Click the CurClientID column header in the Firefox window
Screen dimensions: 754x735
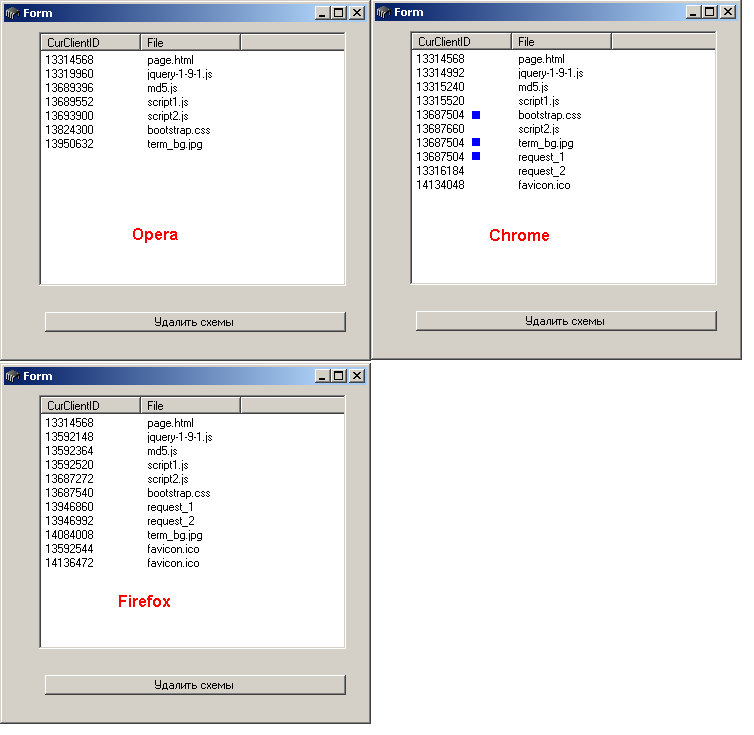point(90,405)
